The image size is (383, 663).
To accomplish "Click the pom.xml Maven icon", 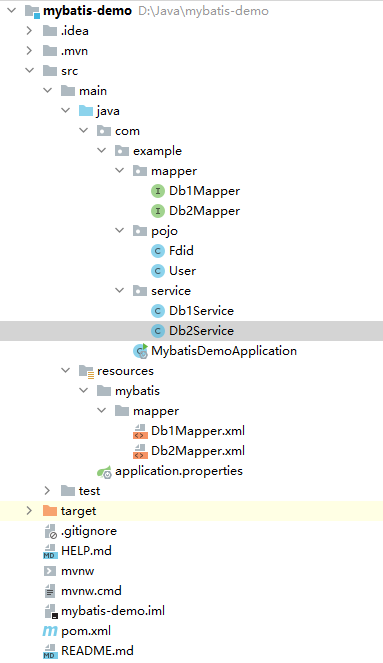I will 50,631.
